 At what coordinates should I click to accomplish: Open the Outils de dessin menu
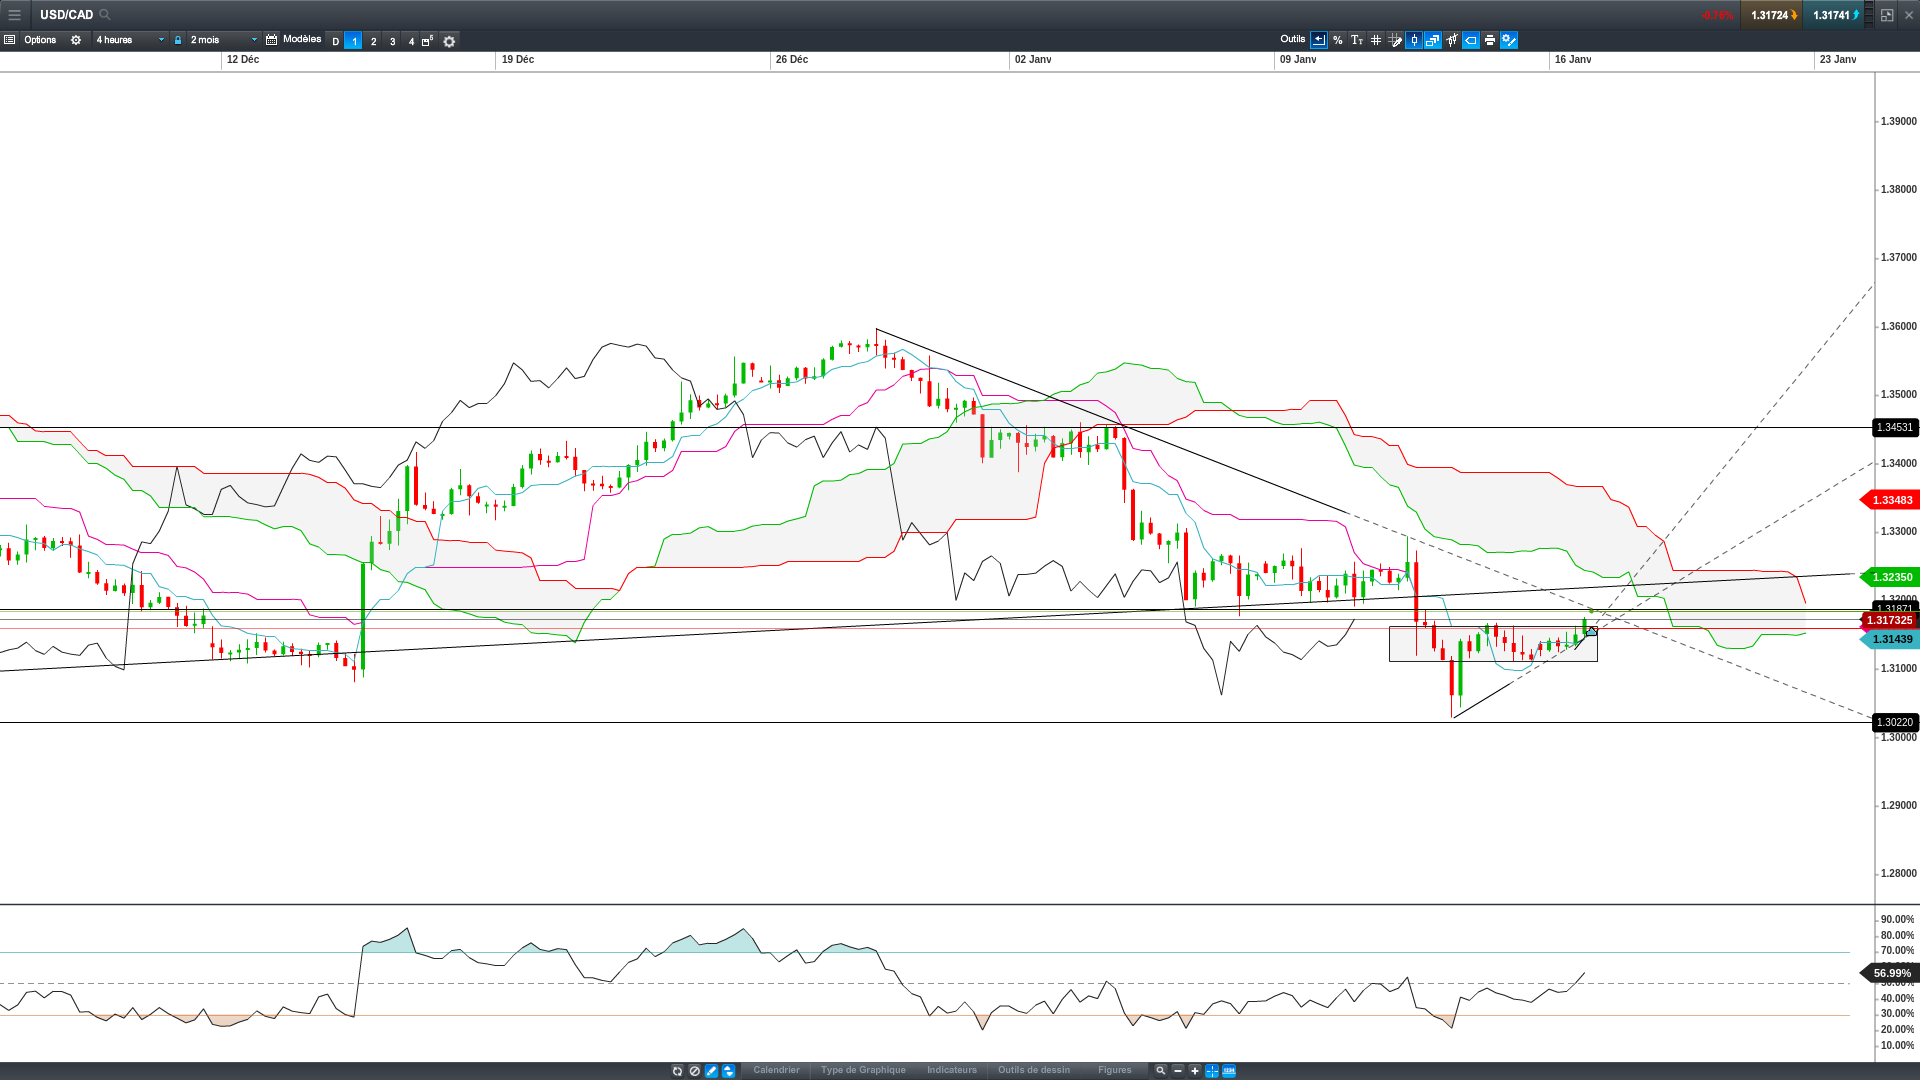tap(1034, 1070)
